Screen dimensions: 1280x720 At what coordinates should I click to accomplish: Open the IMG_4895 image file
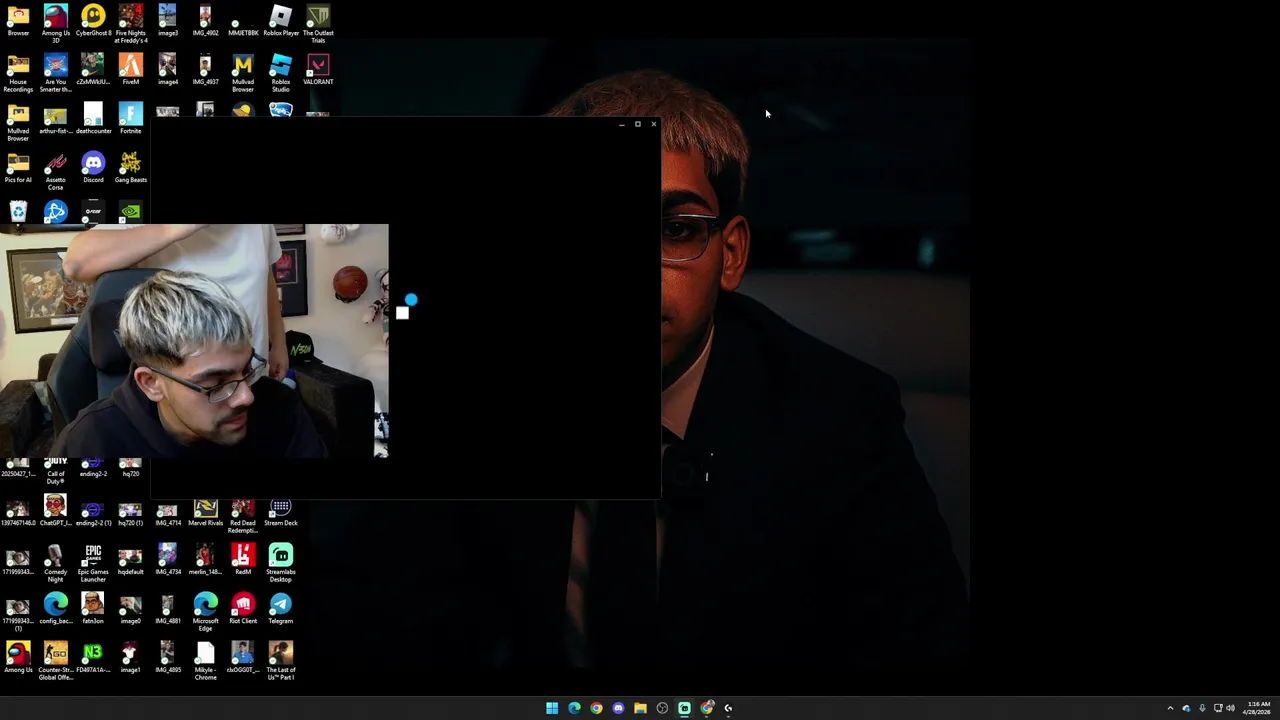coord(168,658)
